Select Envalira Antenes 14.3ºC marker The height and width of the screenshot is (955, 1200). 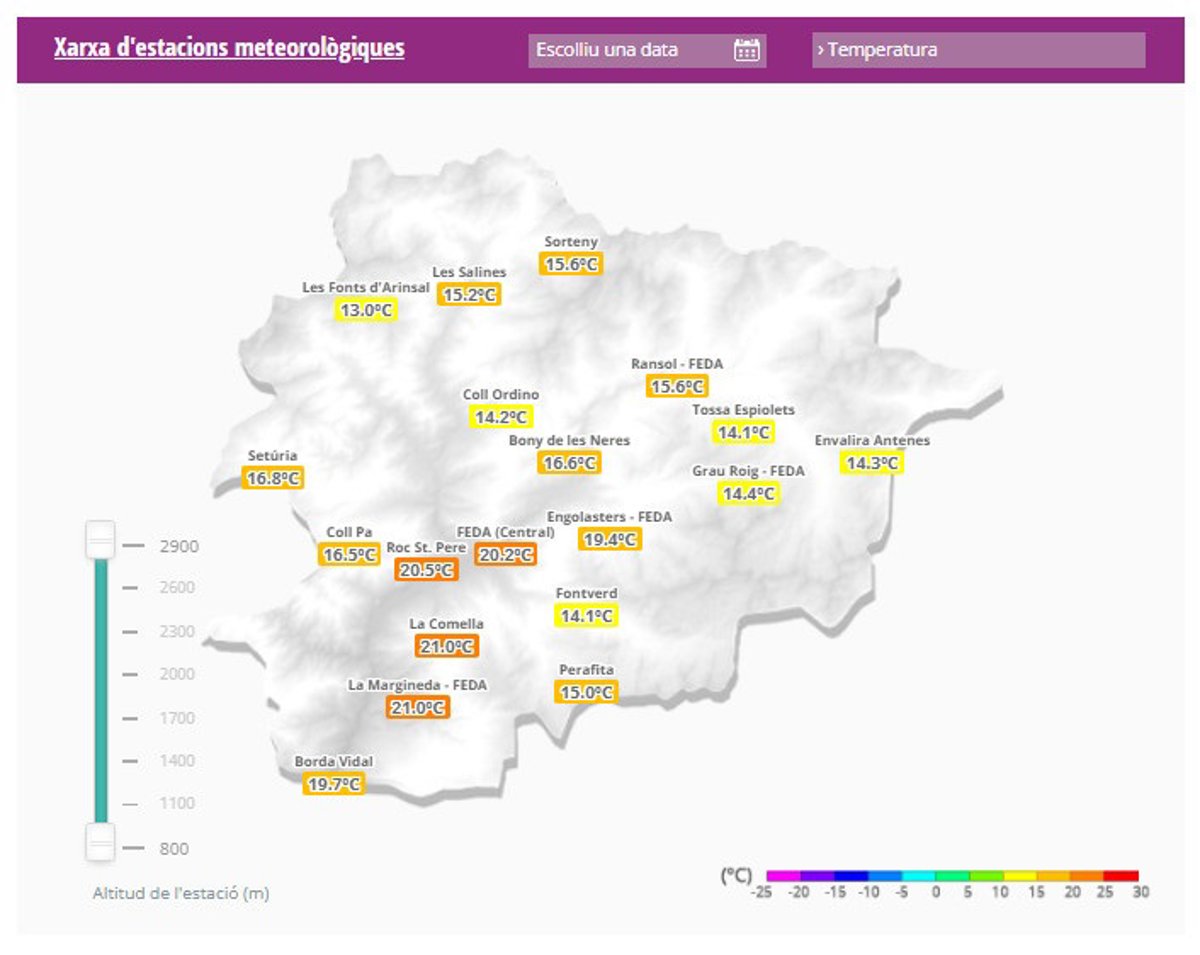point(871,463)
